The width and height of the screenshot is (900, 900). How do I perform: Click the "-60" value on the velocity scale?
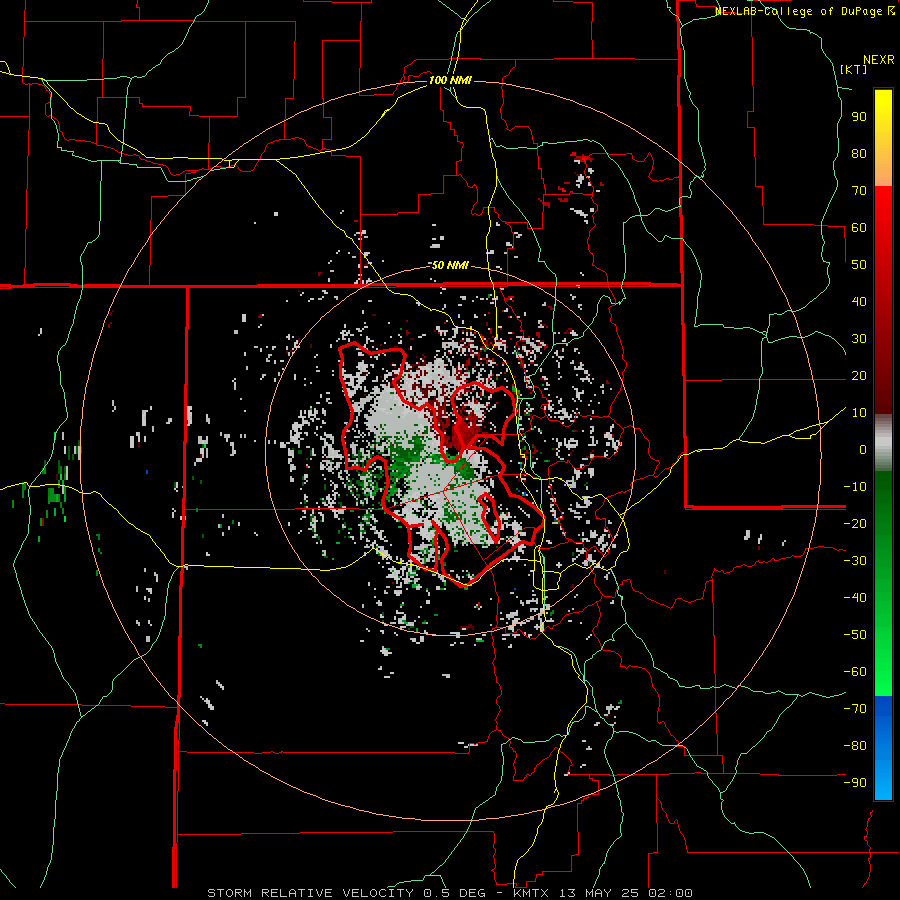pos(855,672)
